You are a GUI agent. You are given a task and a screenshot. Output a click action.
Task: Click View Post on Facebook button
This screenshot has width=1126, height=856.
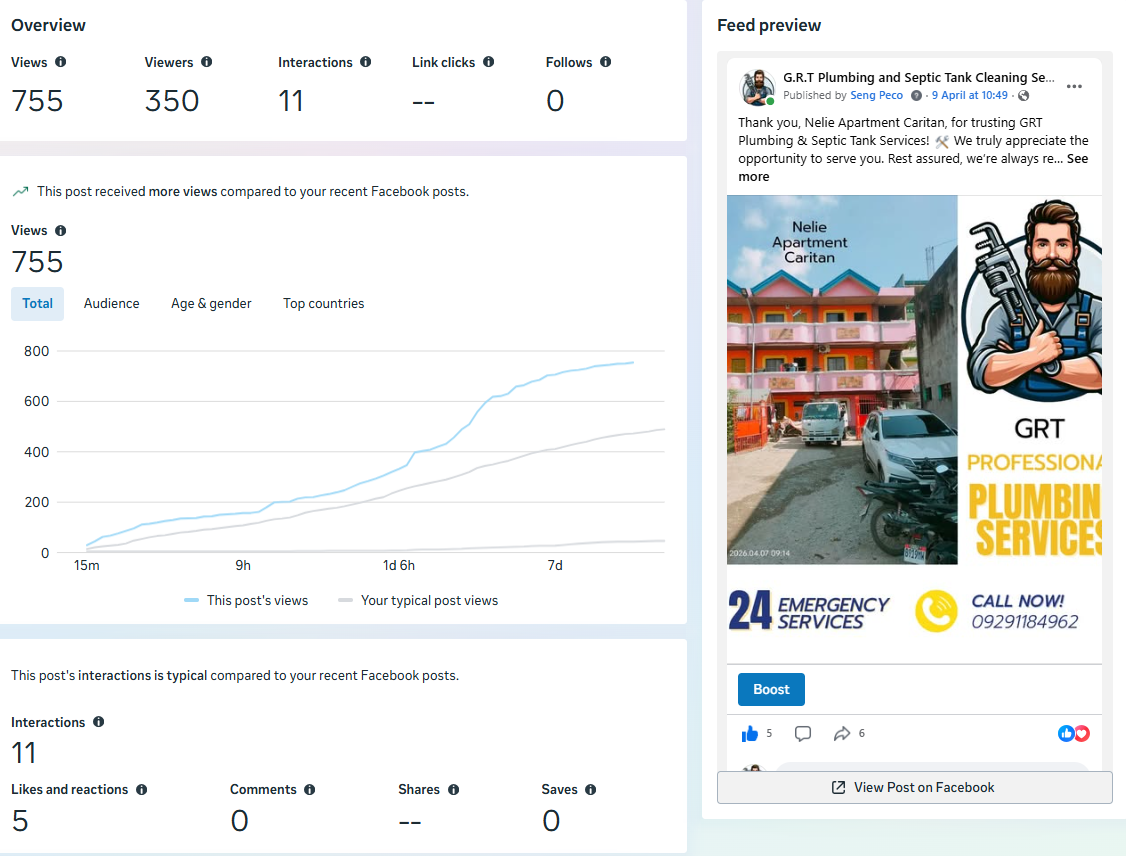tap(914, 787)
